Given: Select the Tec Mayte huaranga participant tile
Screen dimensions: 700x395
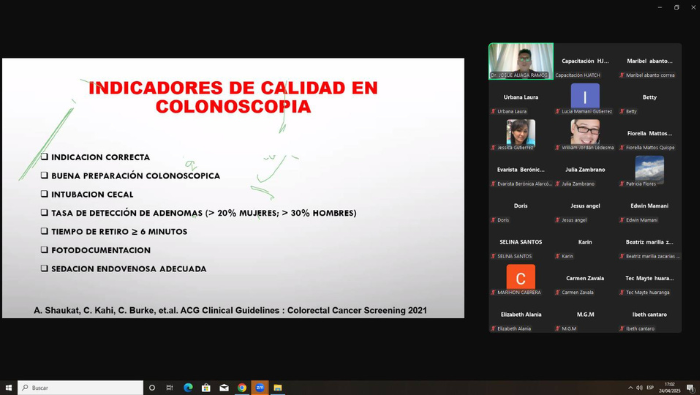Looking at the screenshot, I should [x=650, y=279].
